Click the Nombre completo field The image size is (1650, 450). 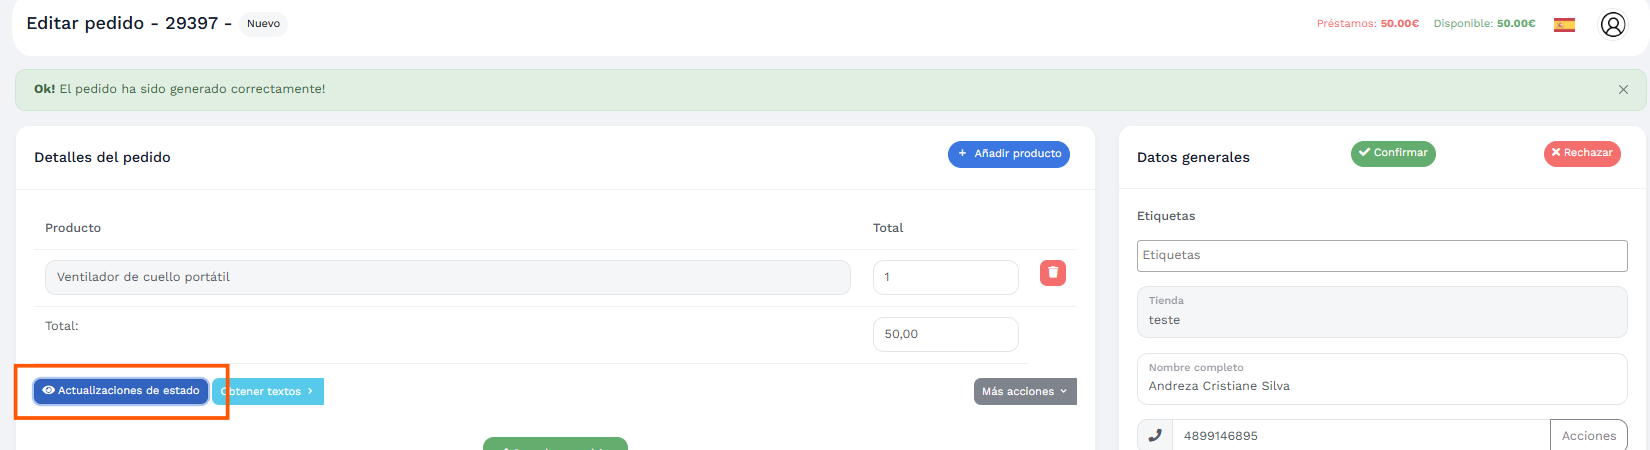(x=1382, y=379)
